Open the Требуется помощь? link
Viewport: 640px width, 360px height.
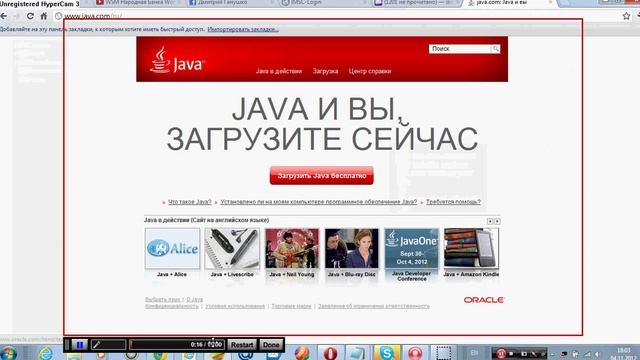[x=453, y=202]
